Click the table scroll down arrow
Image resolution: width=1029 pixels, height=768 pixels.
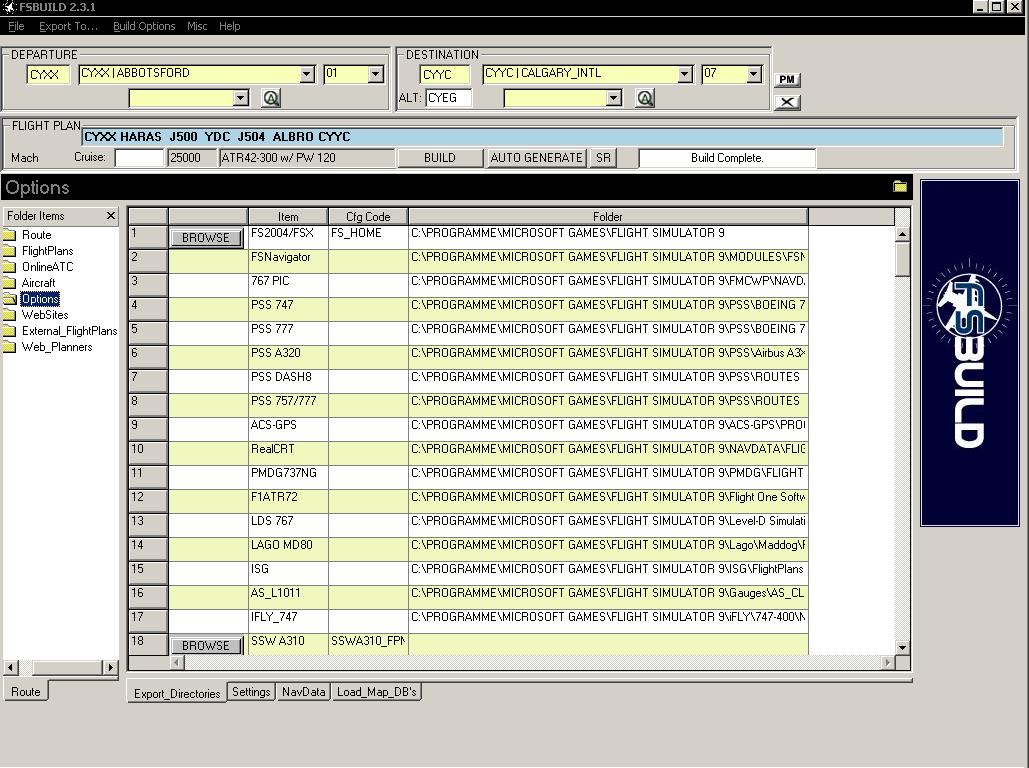[902, 647]
